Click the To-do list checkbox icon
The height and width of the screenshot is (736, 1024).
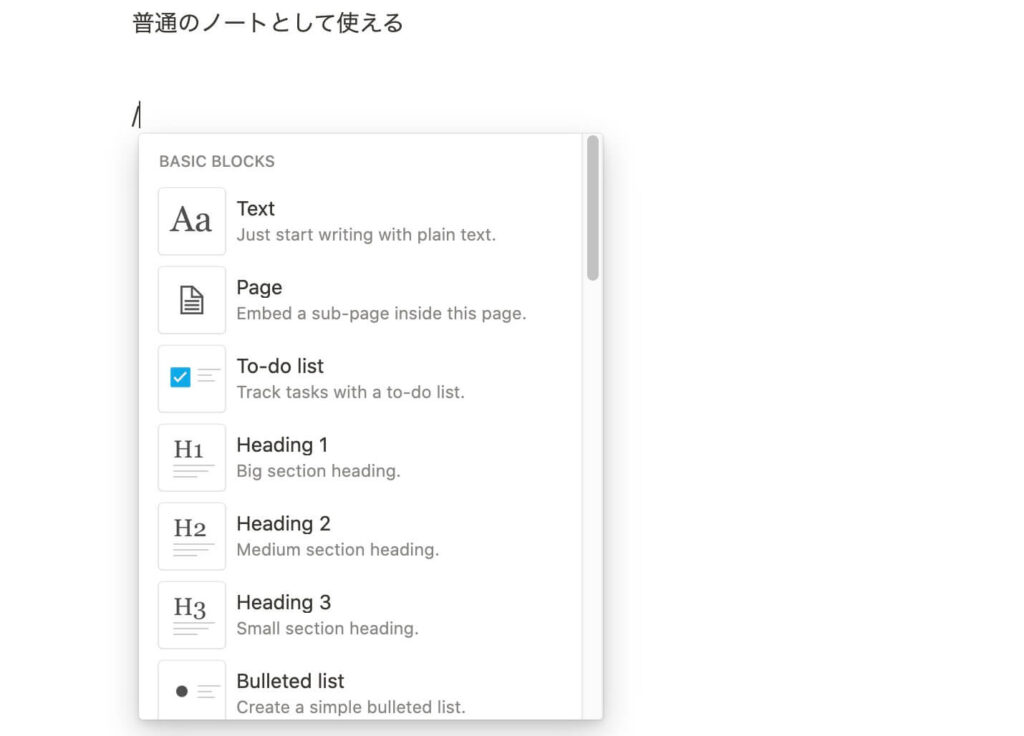[x=191, y=379]
